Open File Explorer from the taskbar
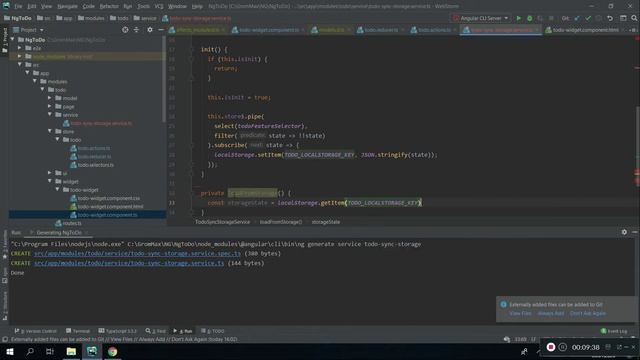This screenshot has height=360, width=640. 71,351
